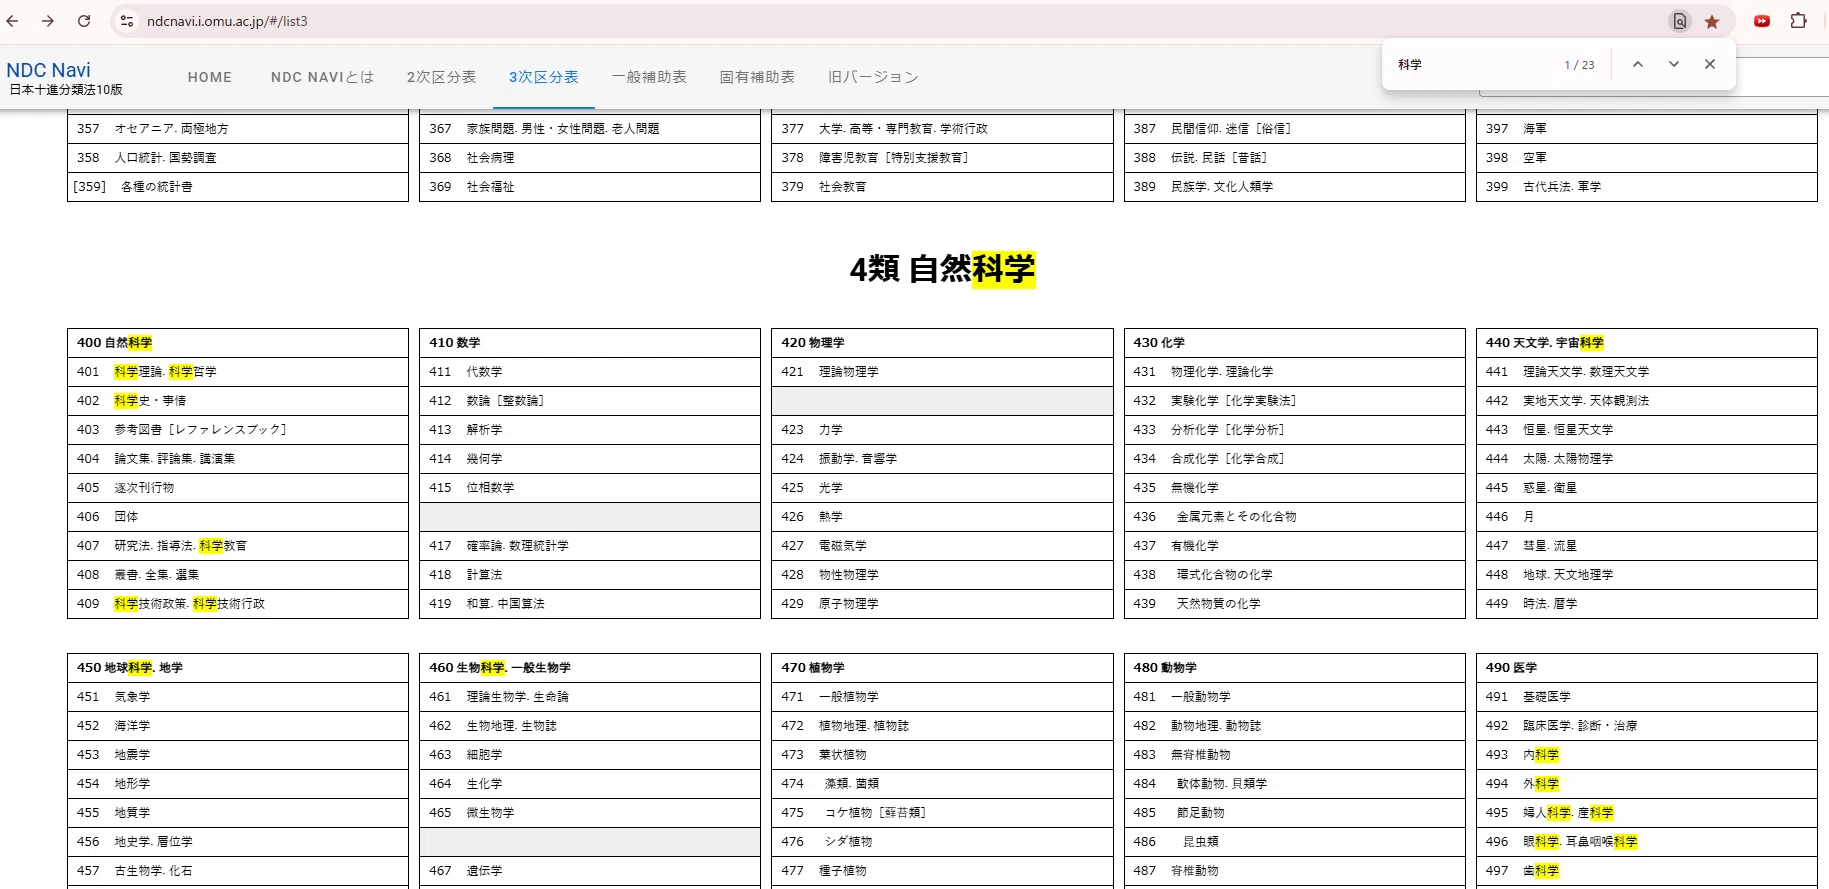Go back with the browser back arrow

(13, 21)
